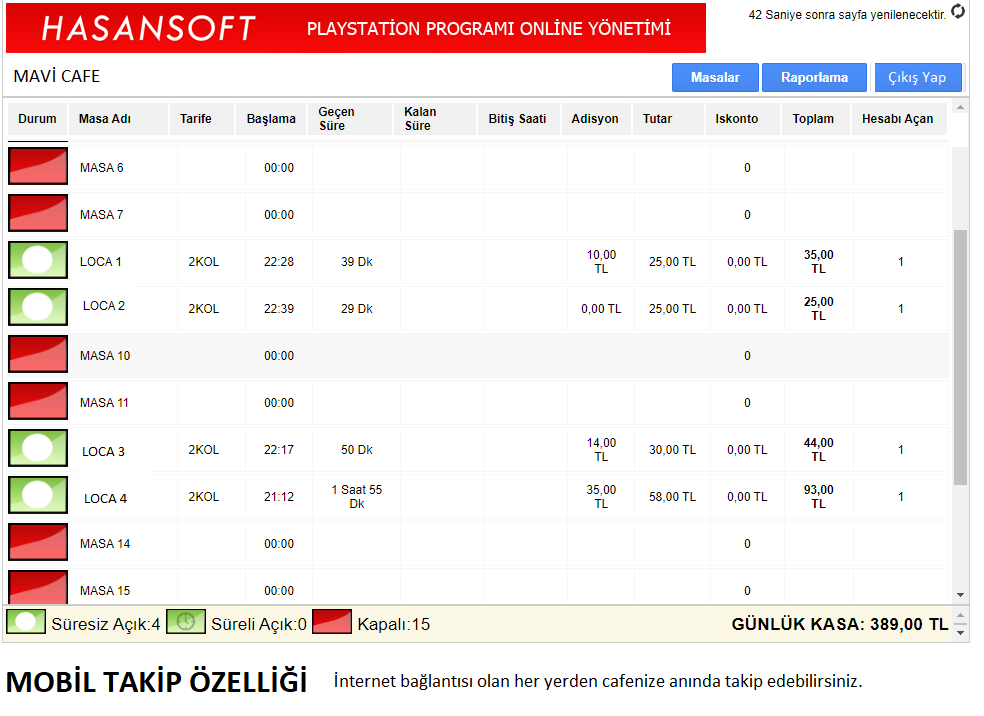The height and width of the screenshot is (716, 984).
Task: Select the LOCA 3 table name
Action: tap(104, 451)
